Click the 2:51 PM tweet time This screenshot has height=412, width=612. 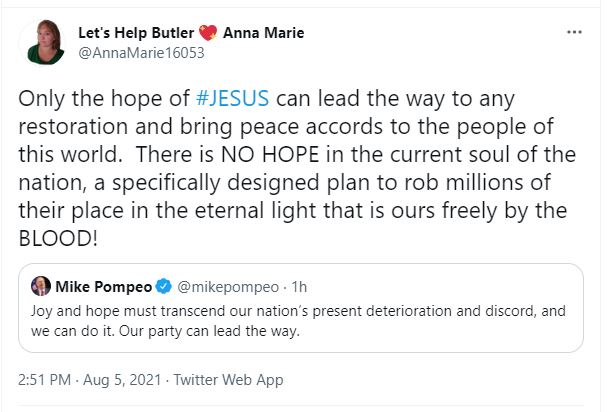tap(47, 380)
